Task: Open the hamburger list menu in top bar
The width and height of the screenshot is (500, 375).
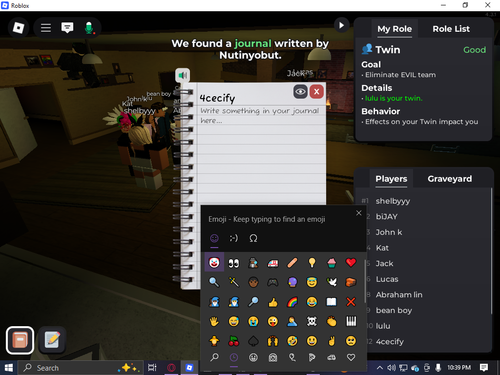Action: [x=46, y=28]
